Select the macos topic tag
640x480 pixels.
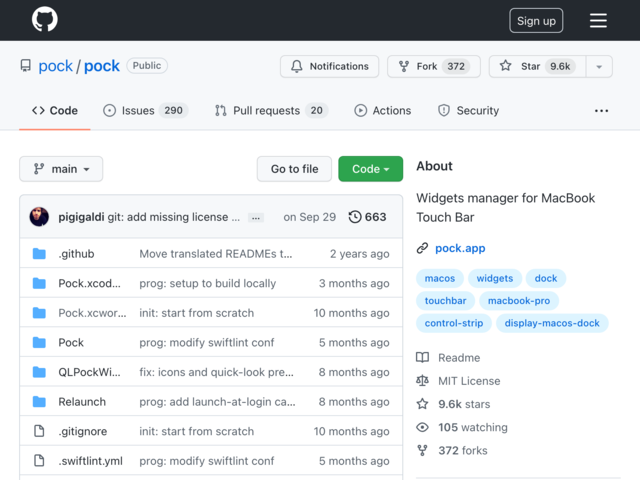tap(440, 278)
